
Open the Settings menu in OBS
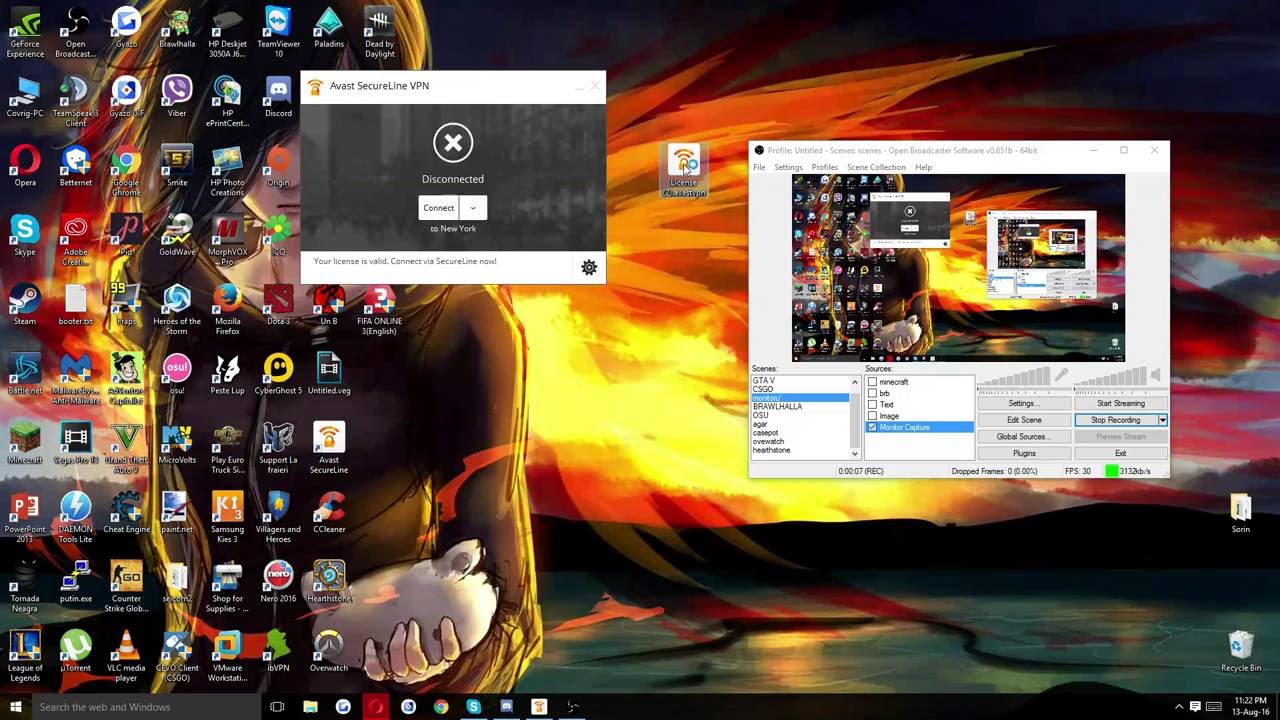click(x=788, y=167)
